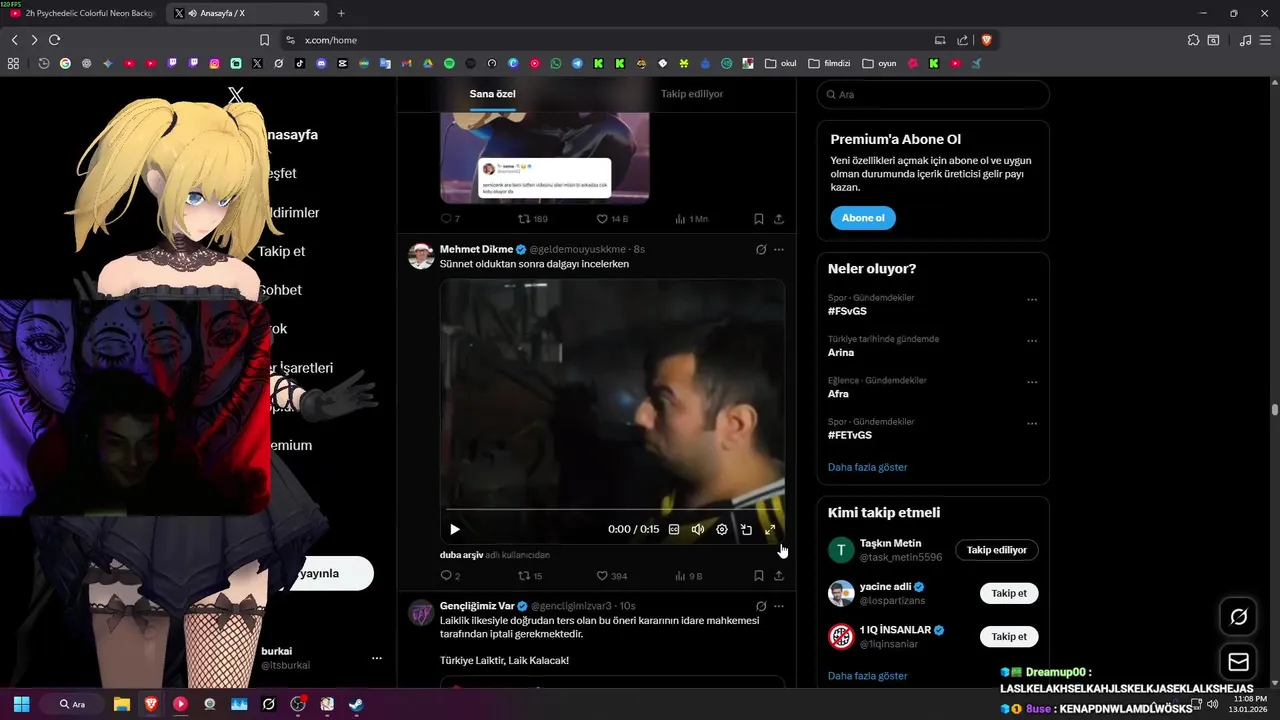This screenshot has width=1280, height=720.
Task: Reload the page
Action: 54,40
